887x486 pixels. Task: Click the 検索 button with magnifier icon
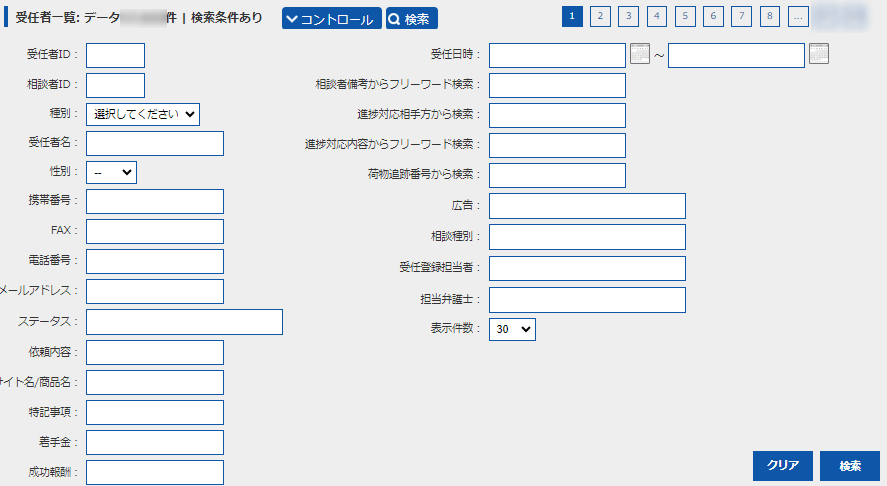point(411,19)
